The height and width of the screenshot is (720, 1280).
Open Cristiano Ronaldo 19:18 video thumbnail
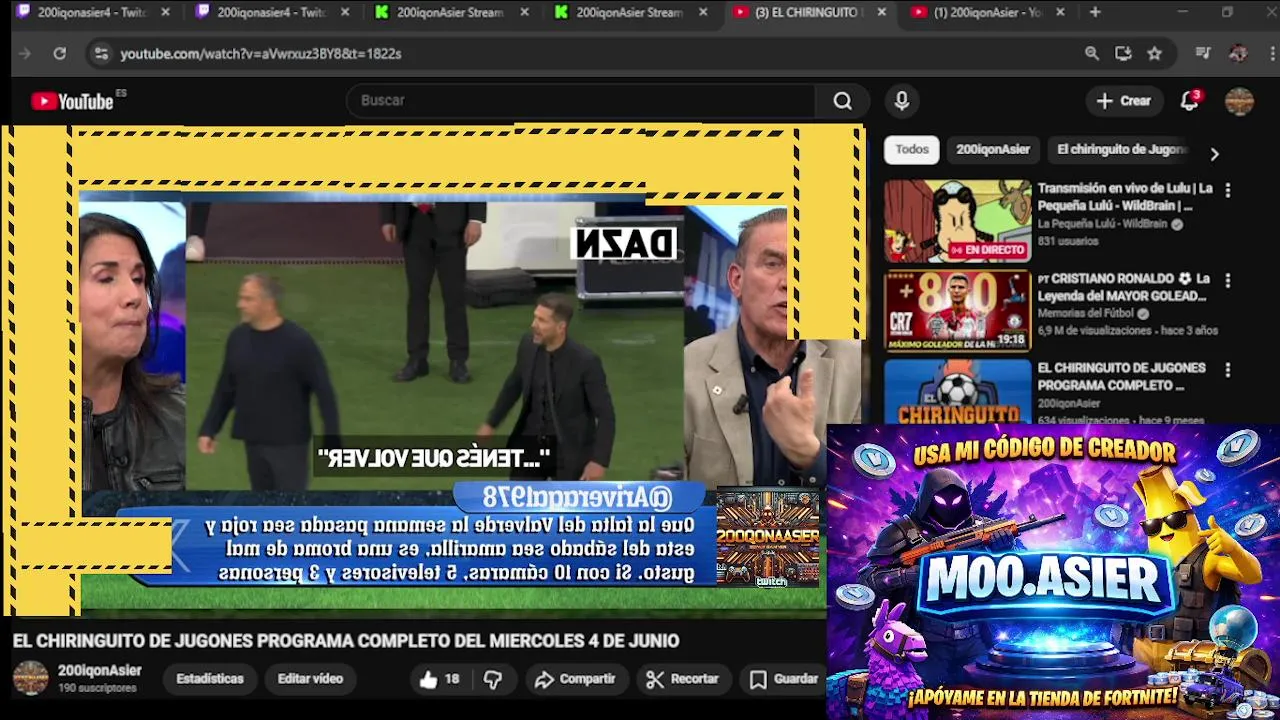pyautogui.click(x=957, y=311)
